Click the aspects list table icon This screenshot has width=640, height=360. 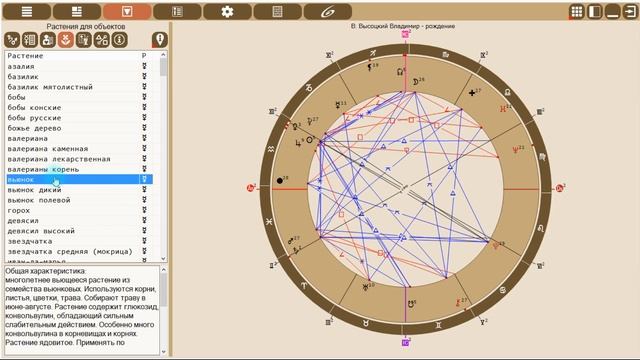coord(30,40)
